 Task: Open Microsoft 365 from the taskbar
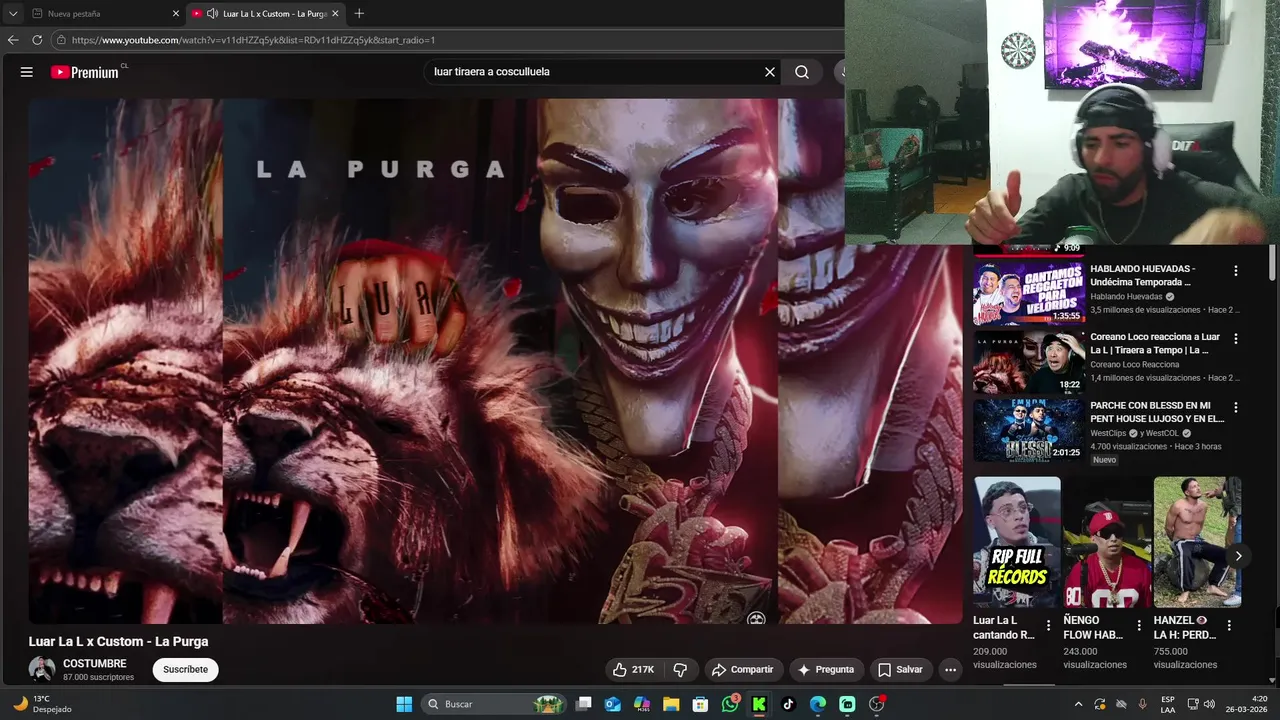click(x=642, y=704)
